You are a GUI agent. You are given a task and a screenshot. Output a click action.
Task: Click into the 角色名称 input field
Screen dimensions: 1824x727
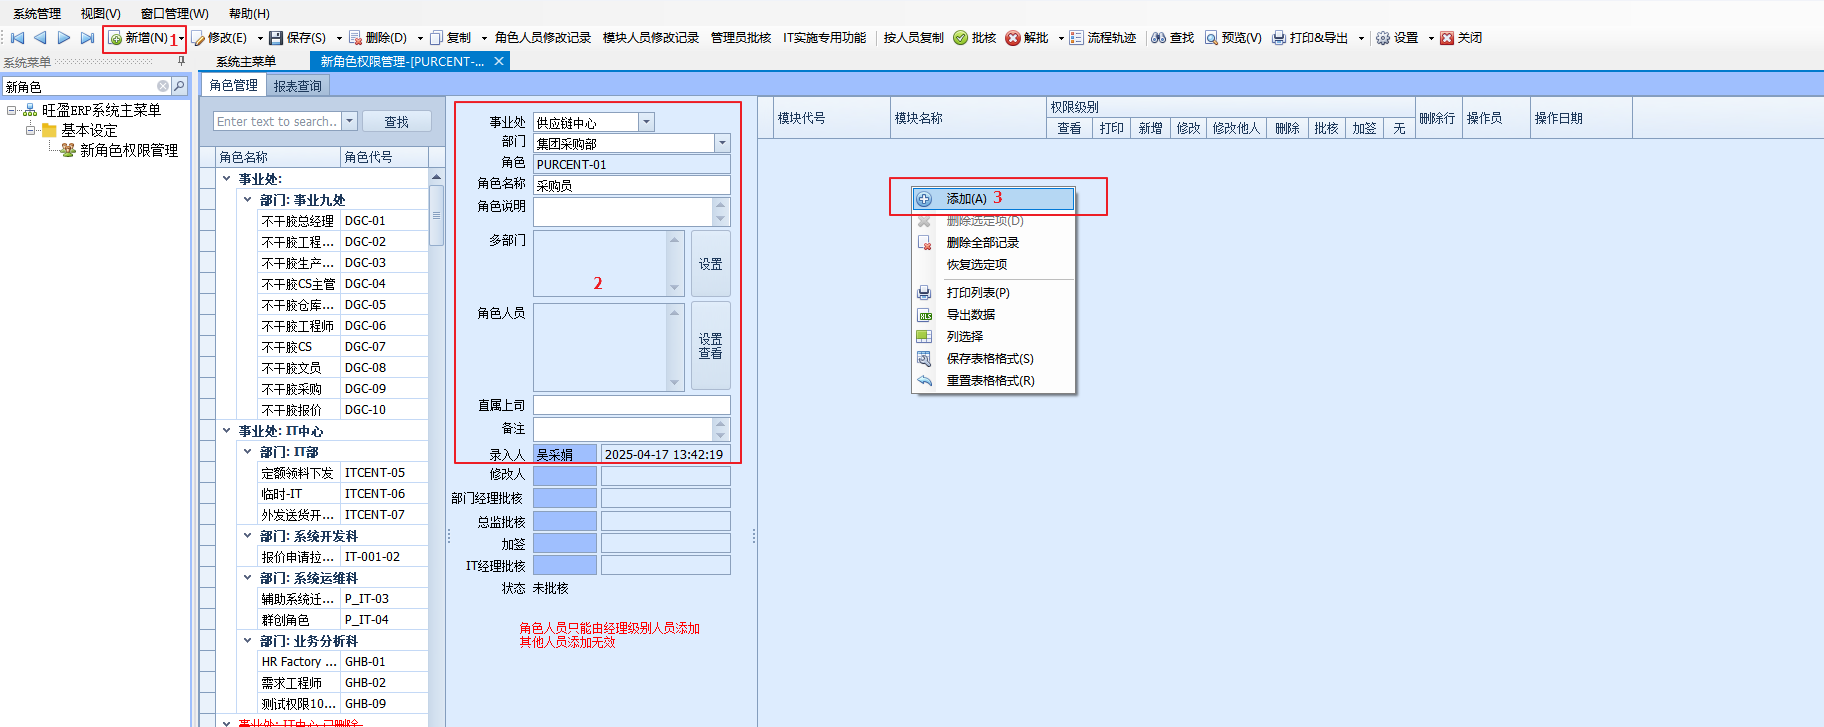point(632,185)
